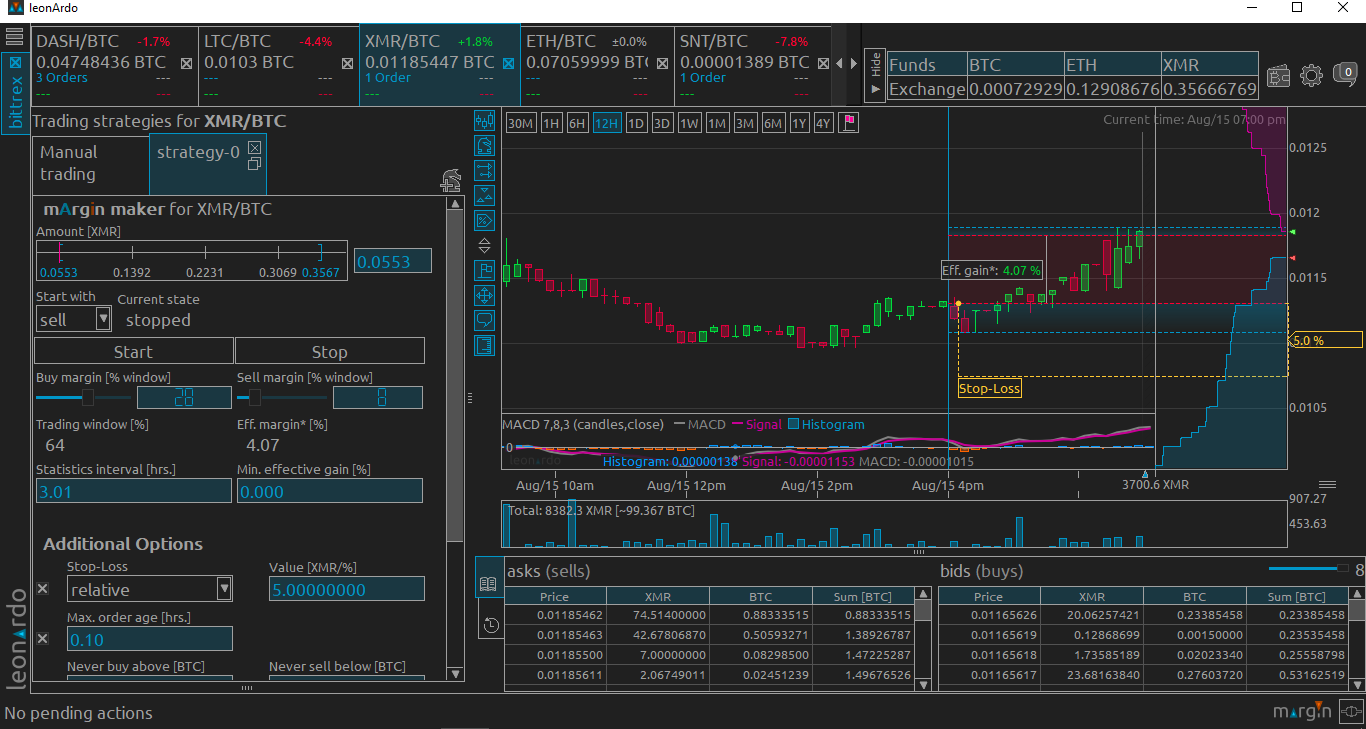Select the ruler measurement tool

485,345
